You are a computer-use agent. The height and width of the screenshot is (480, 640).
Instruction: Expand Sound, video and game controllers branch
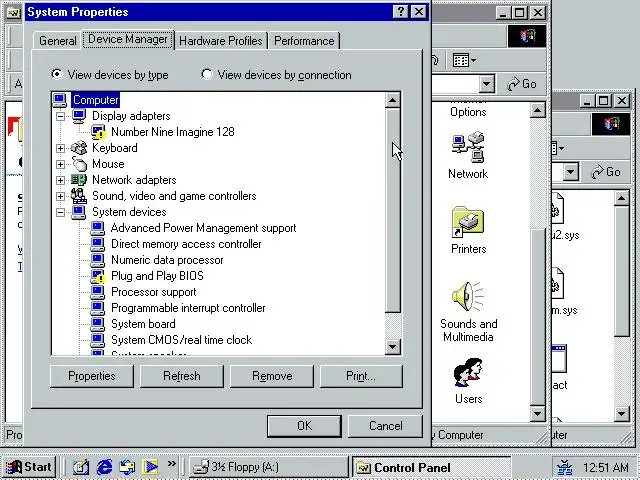pyautogui.click(x=60, y=196)
